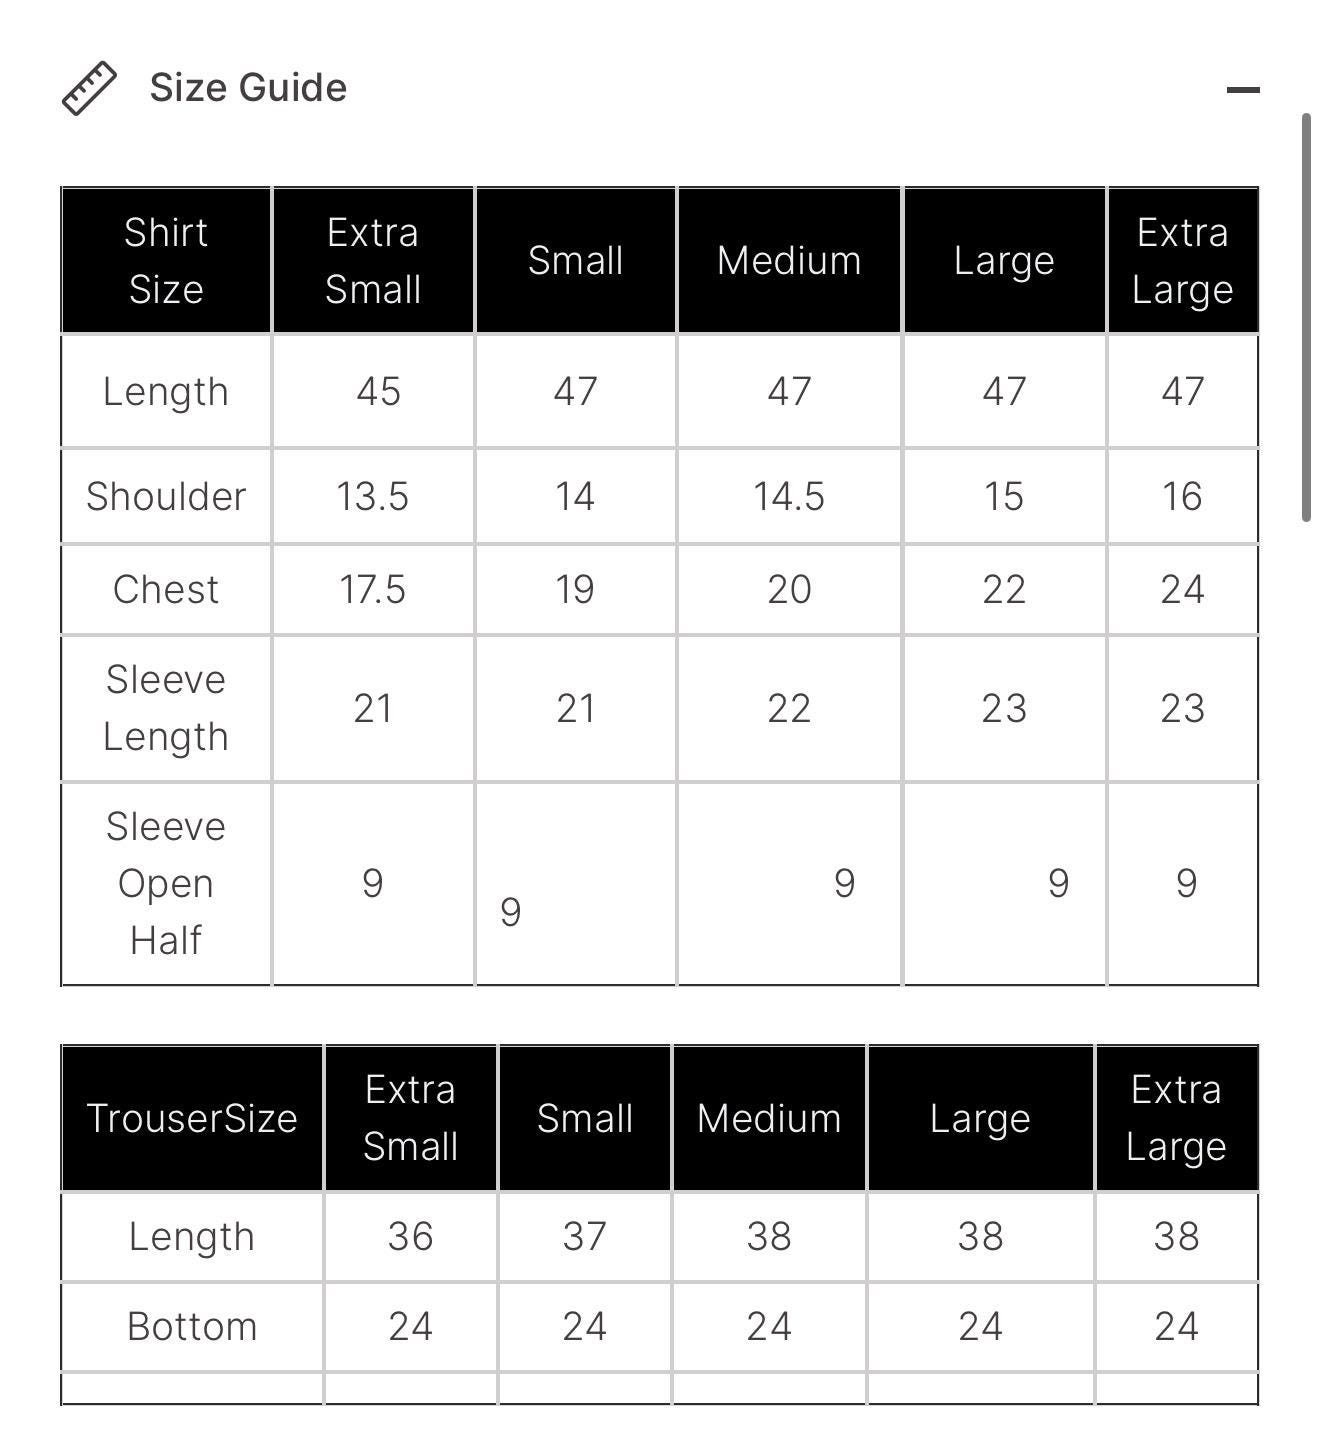Select the Shoulder row label
This screenshot has width=1320, height=1432.
tap(166, 496)
